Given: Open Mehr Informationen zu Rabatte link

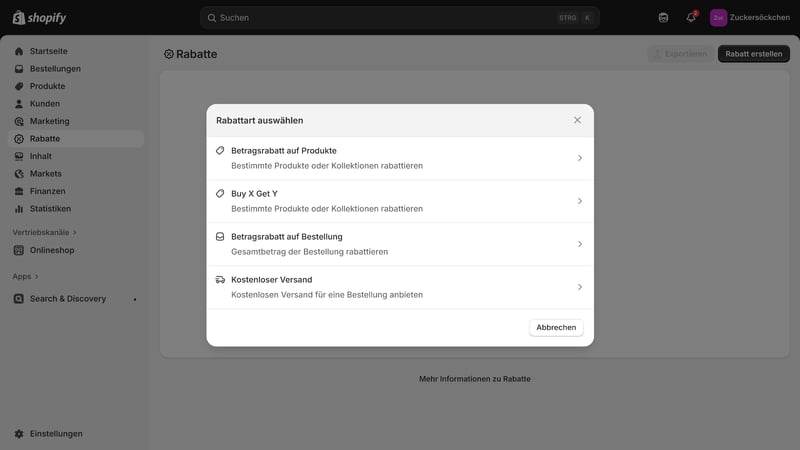Looking at the screenshot, I should (x=475, y=379).
